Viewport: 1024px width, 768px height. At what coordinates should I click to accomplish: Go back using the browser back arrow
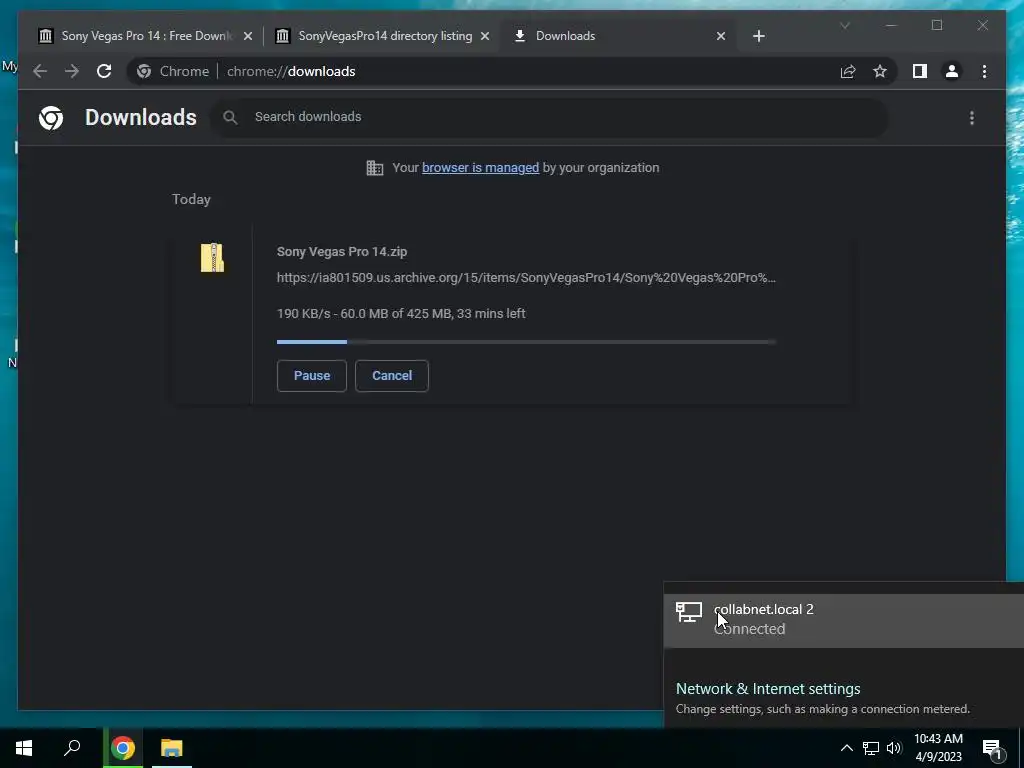pos(40,71)
